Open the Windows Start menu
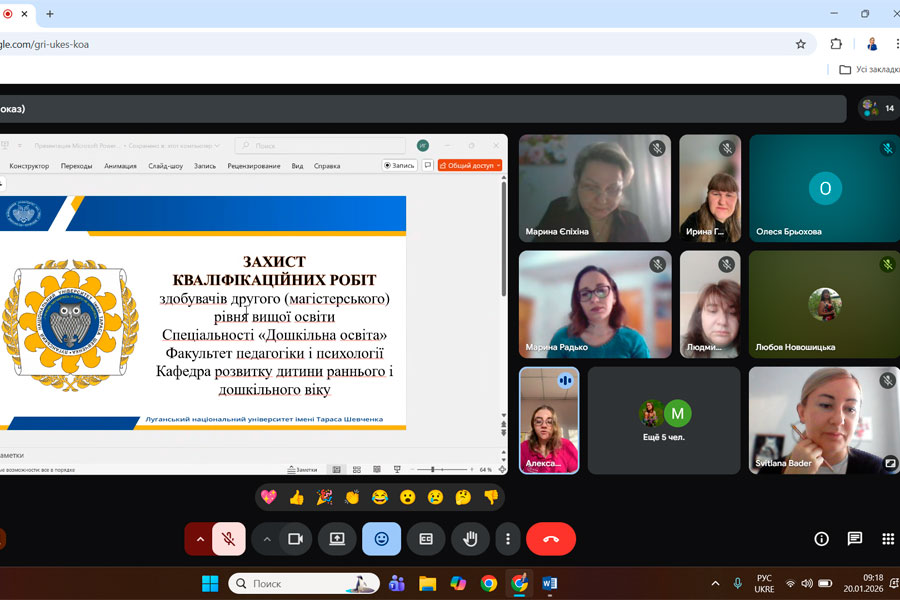This screenshot has height=600, width=900. [x=210, y=583]
